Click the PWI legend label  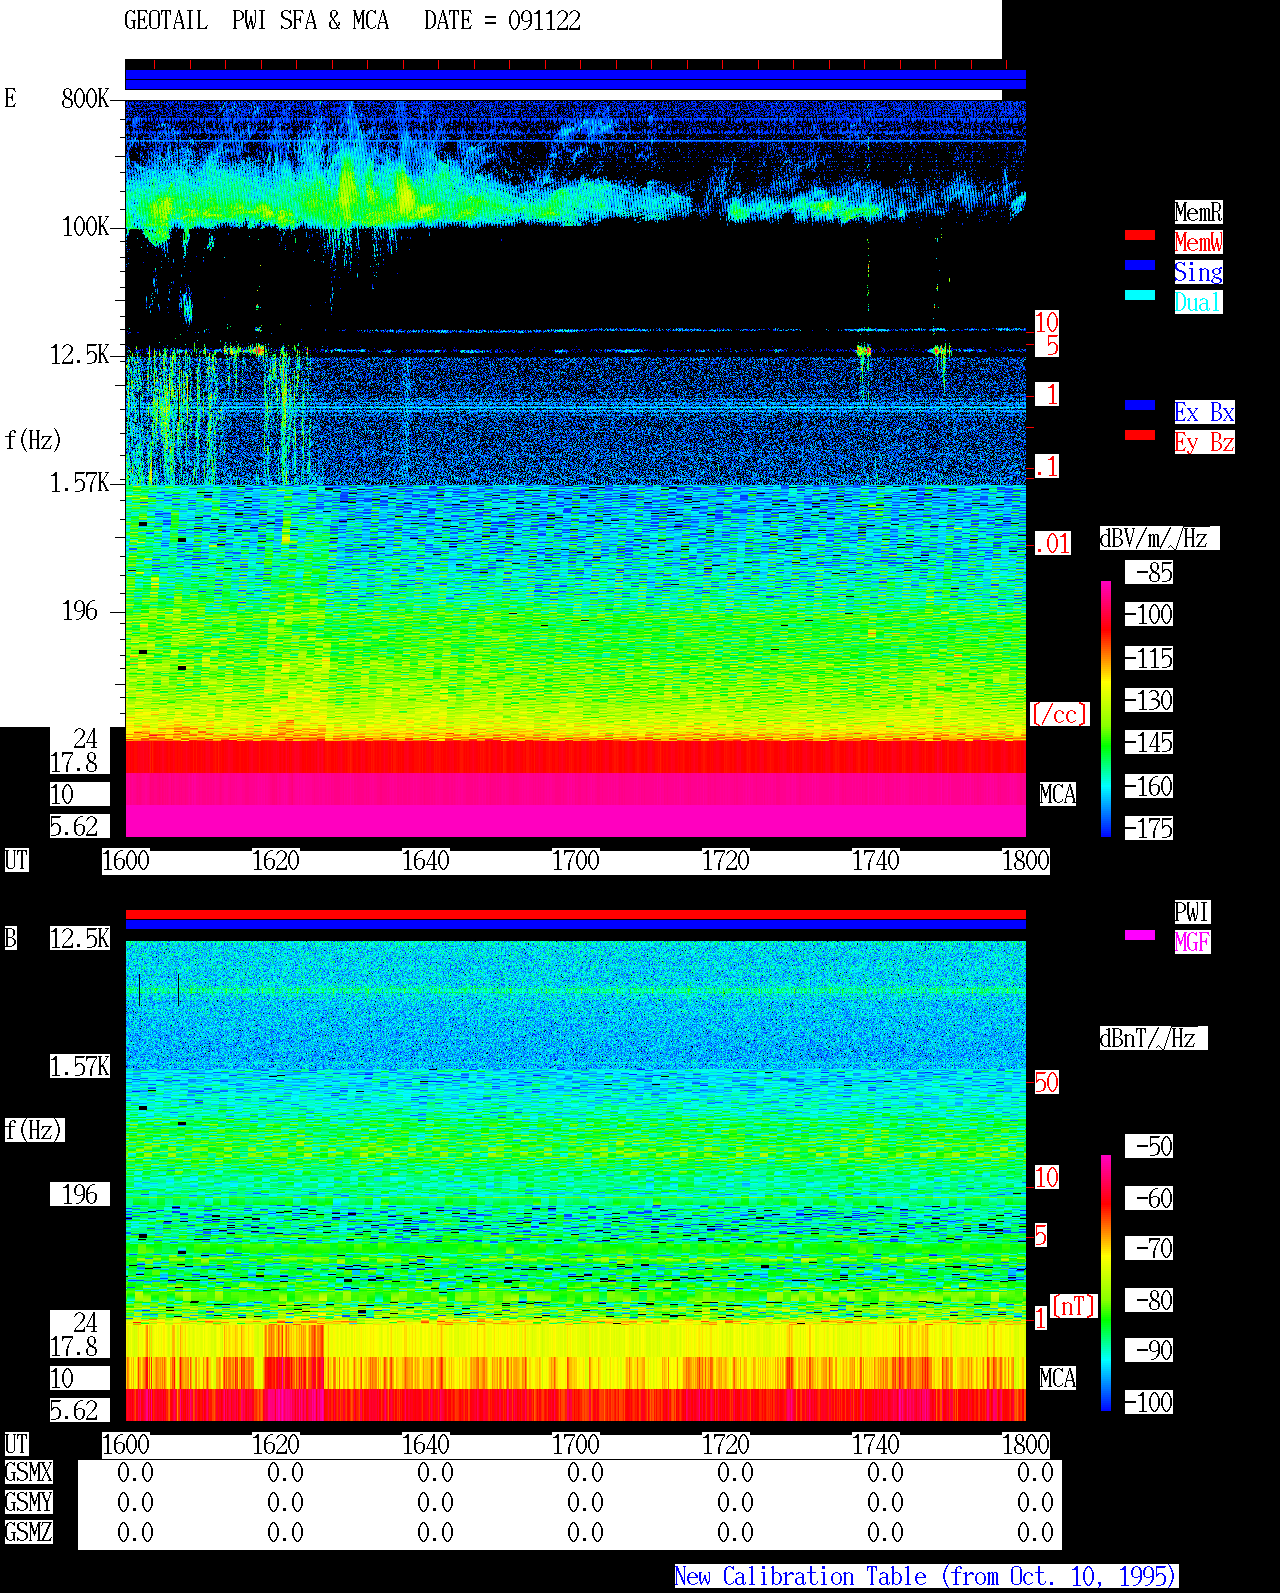(x=1192, y=912)
